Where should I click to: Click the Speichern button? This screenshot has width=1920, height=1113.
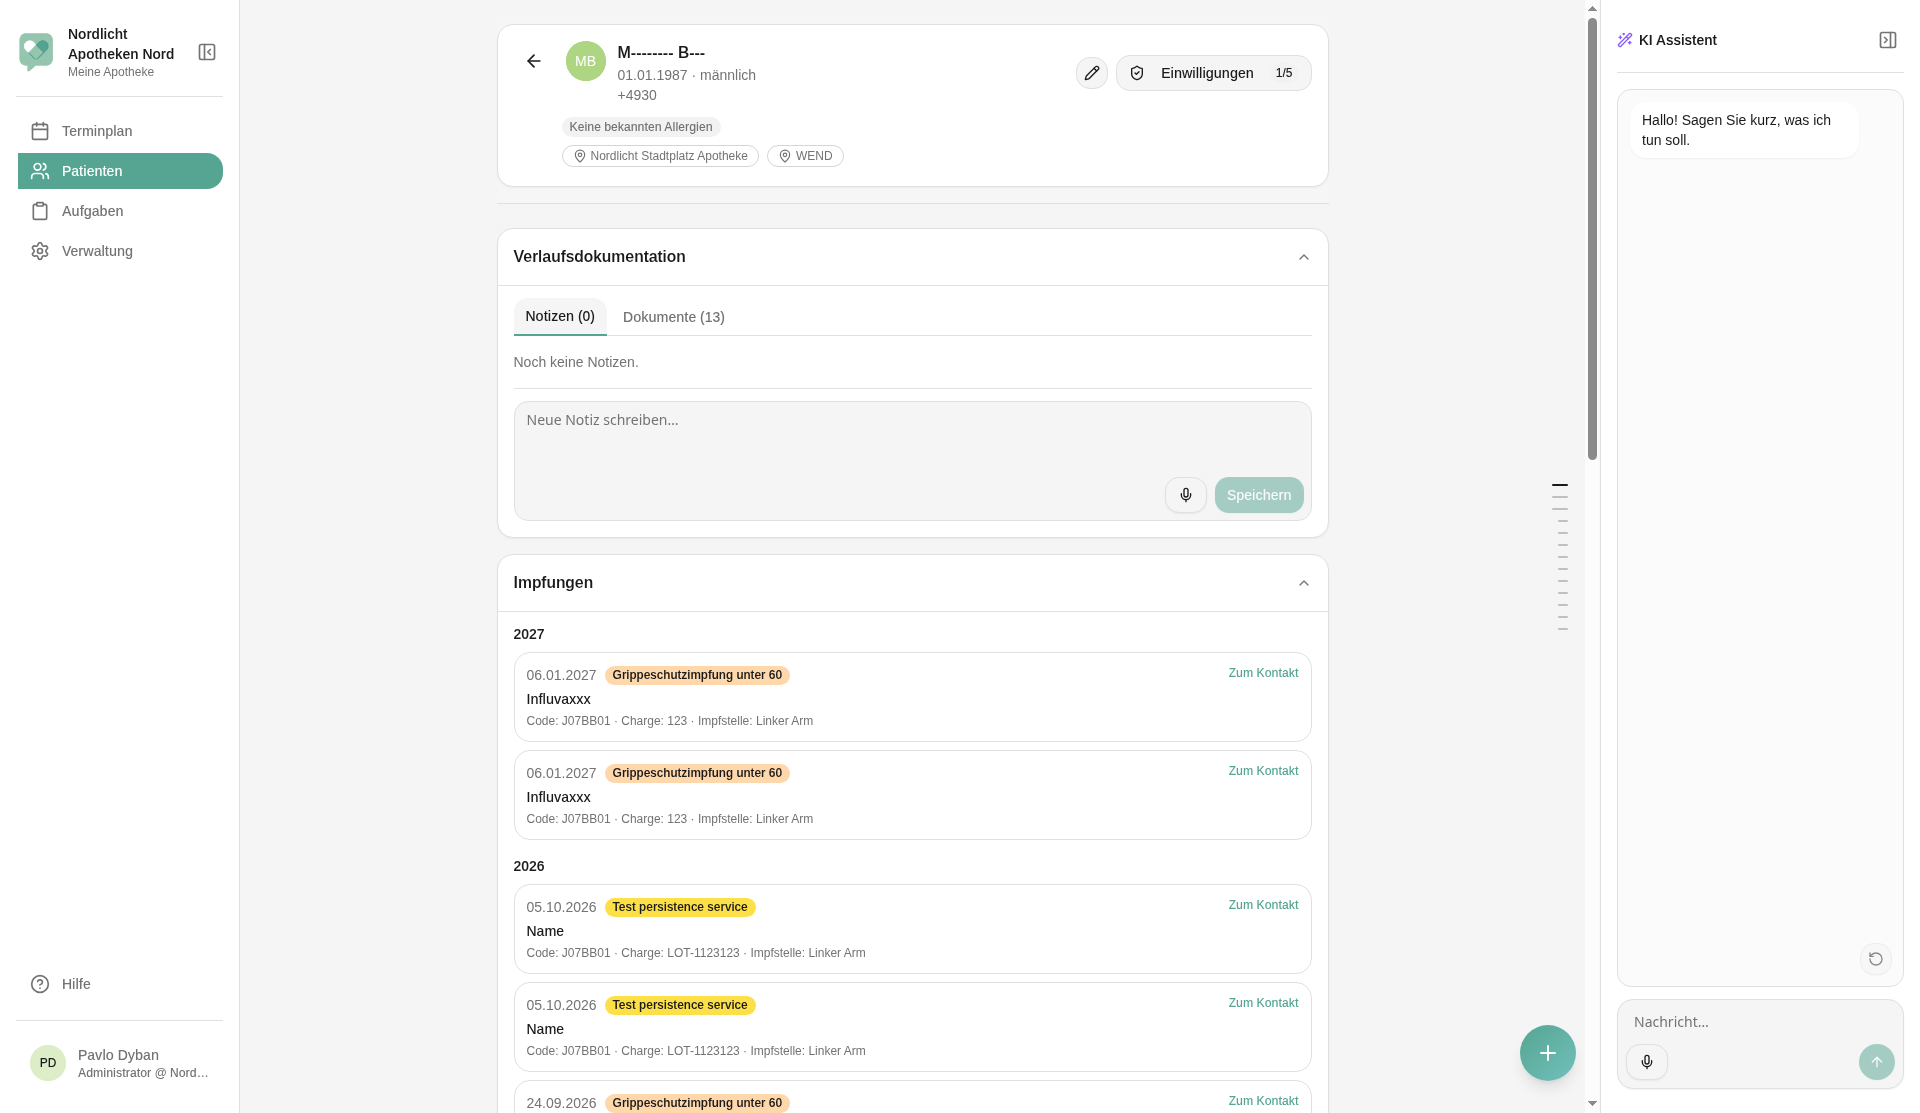coord(1259,495)
